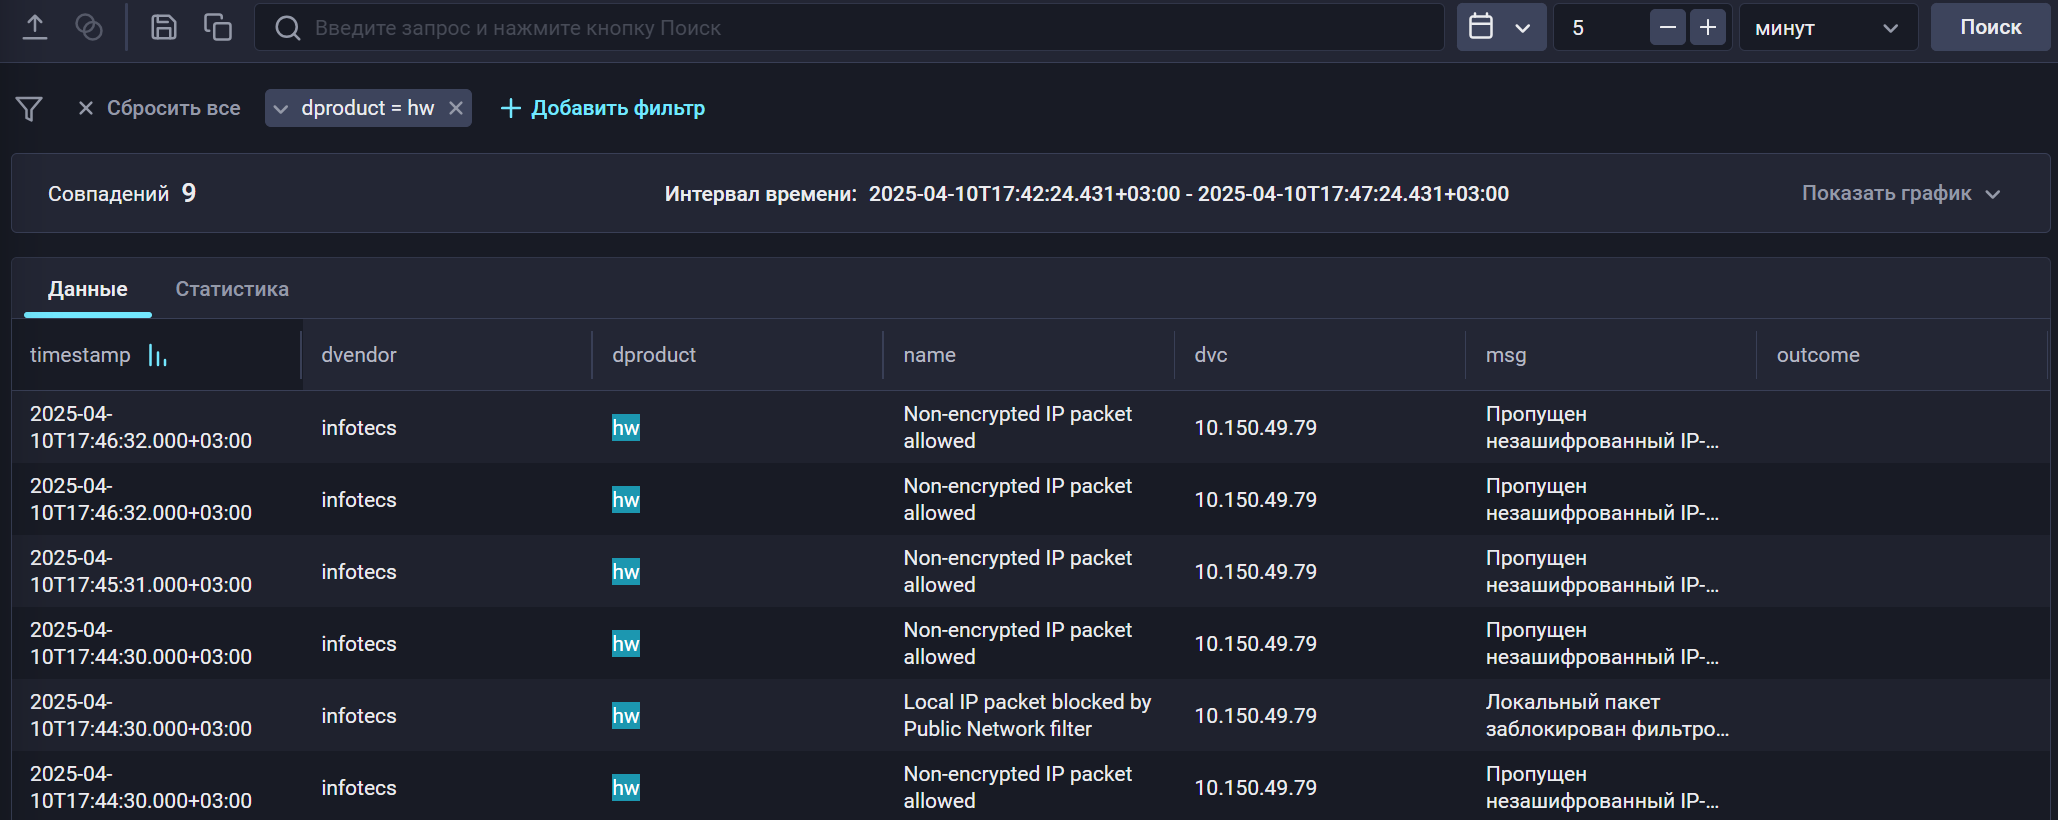Expand 'Показать график' chart section
The width and height of the screenshot is (2058, 820).
point(1900,193)
